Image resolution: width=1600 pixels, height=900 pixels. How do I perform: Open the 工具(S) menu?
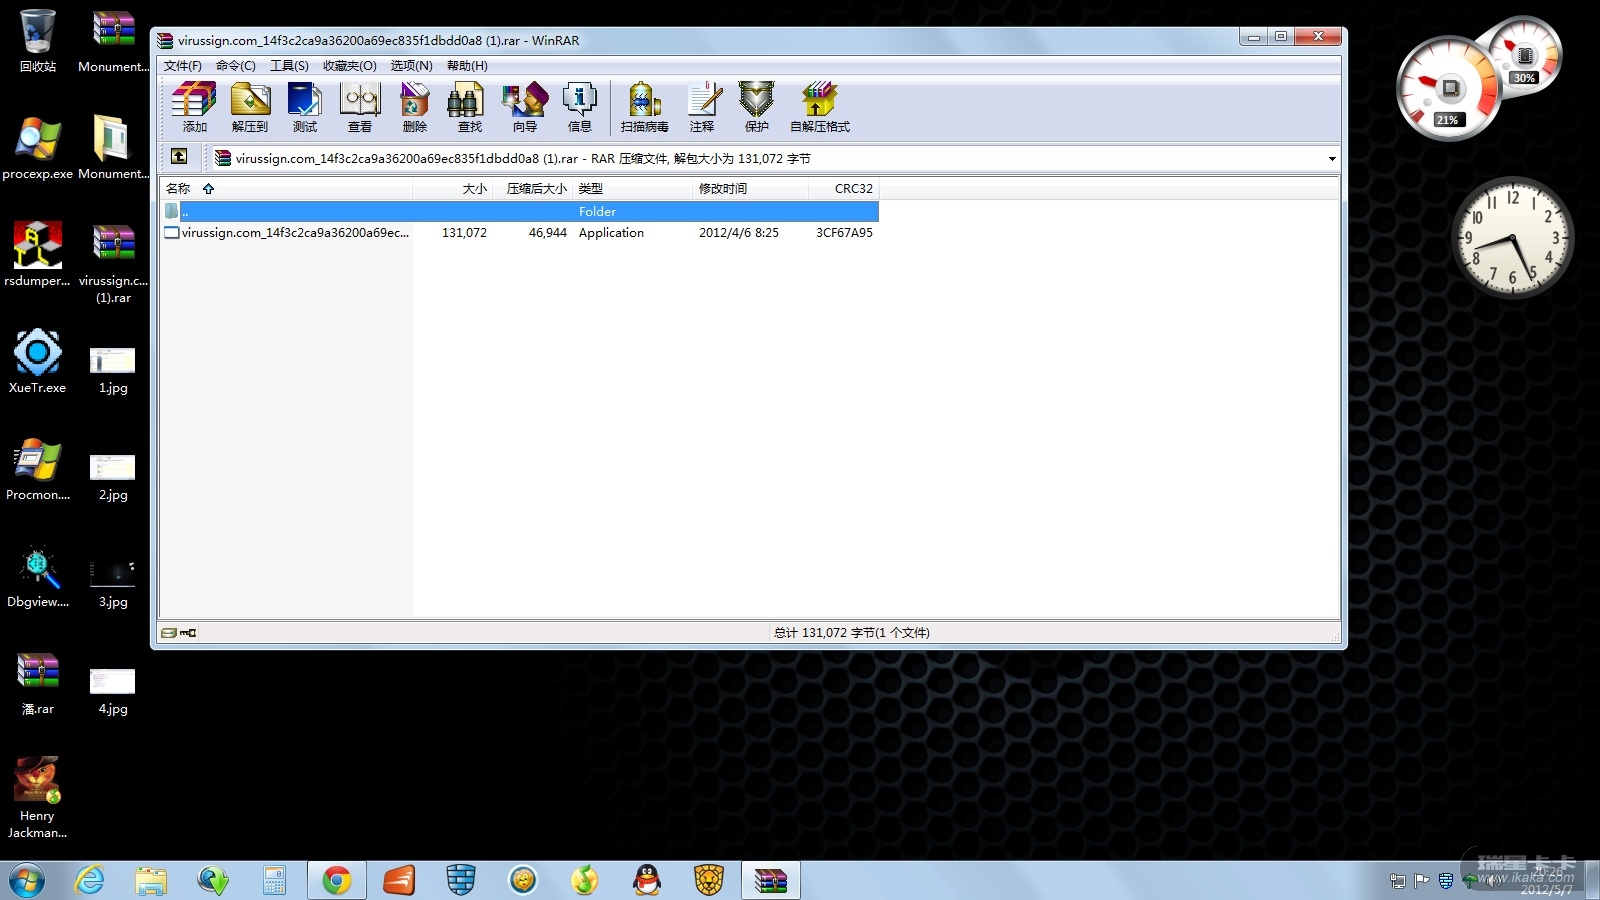(289, 66)
